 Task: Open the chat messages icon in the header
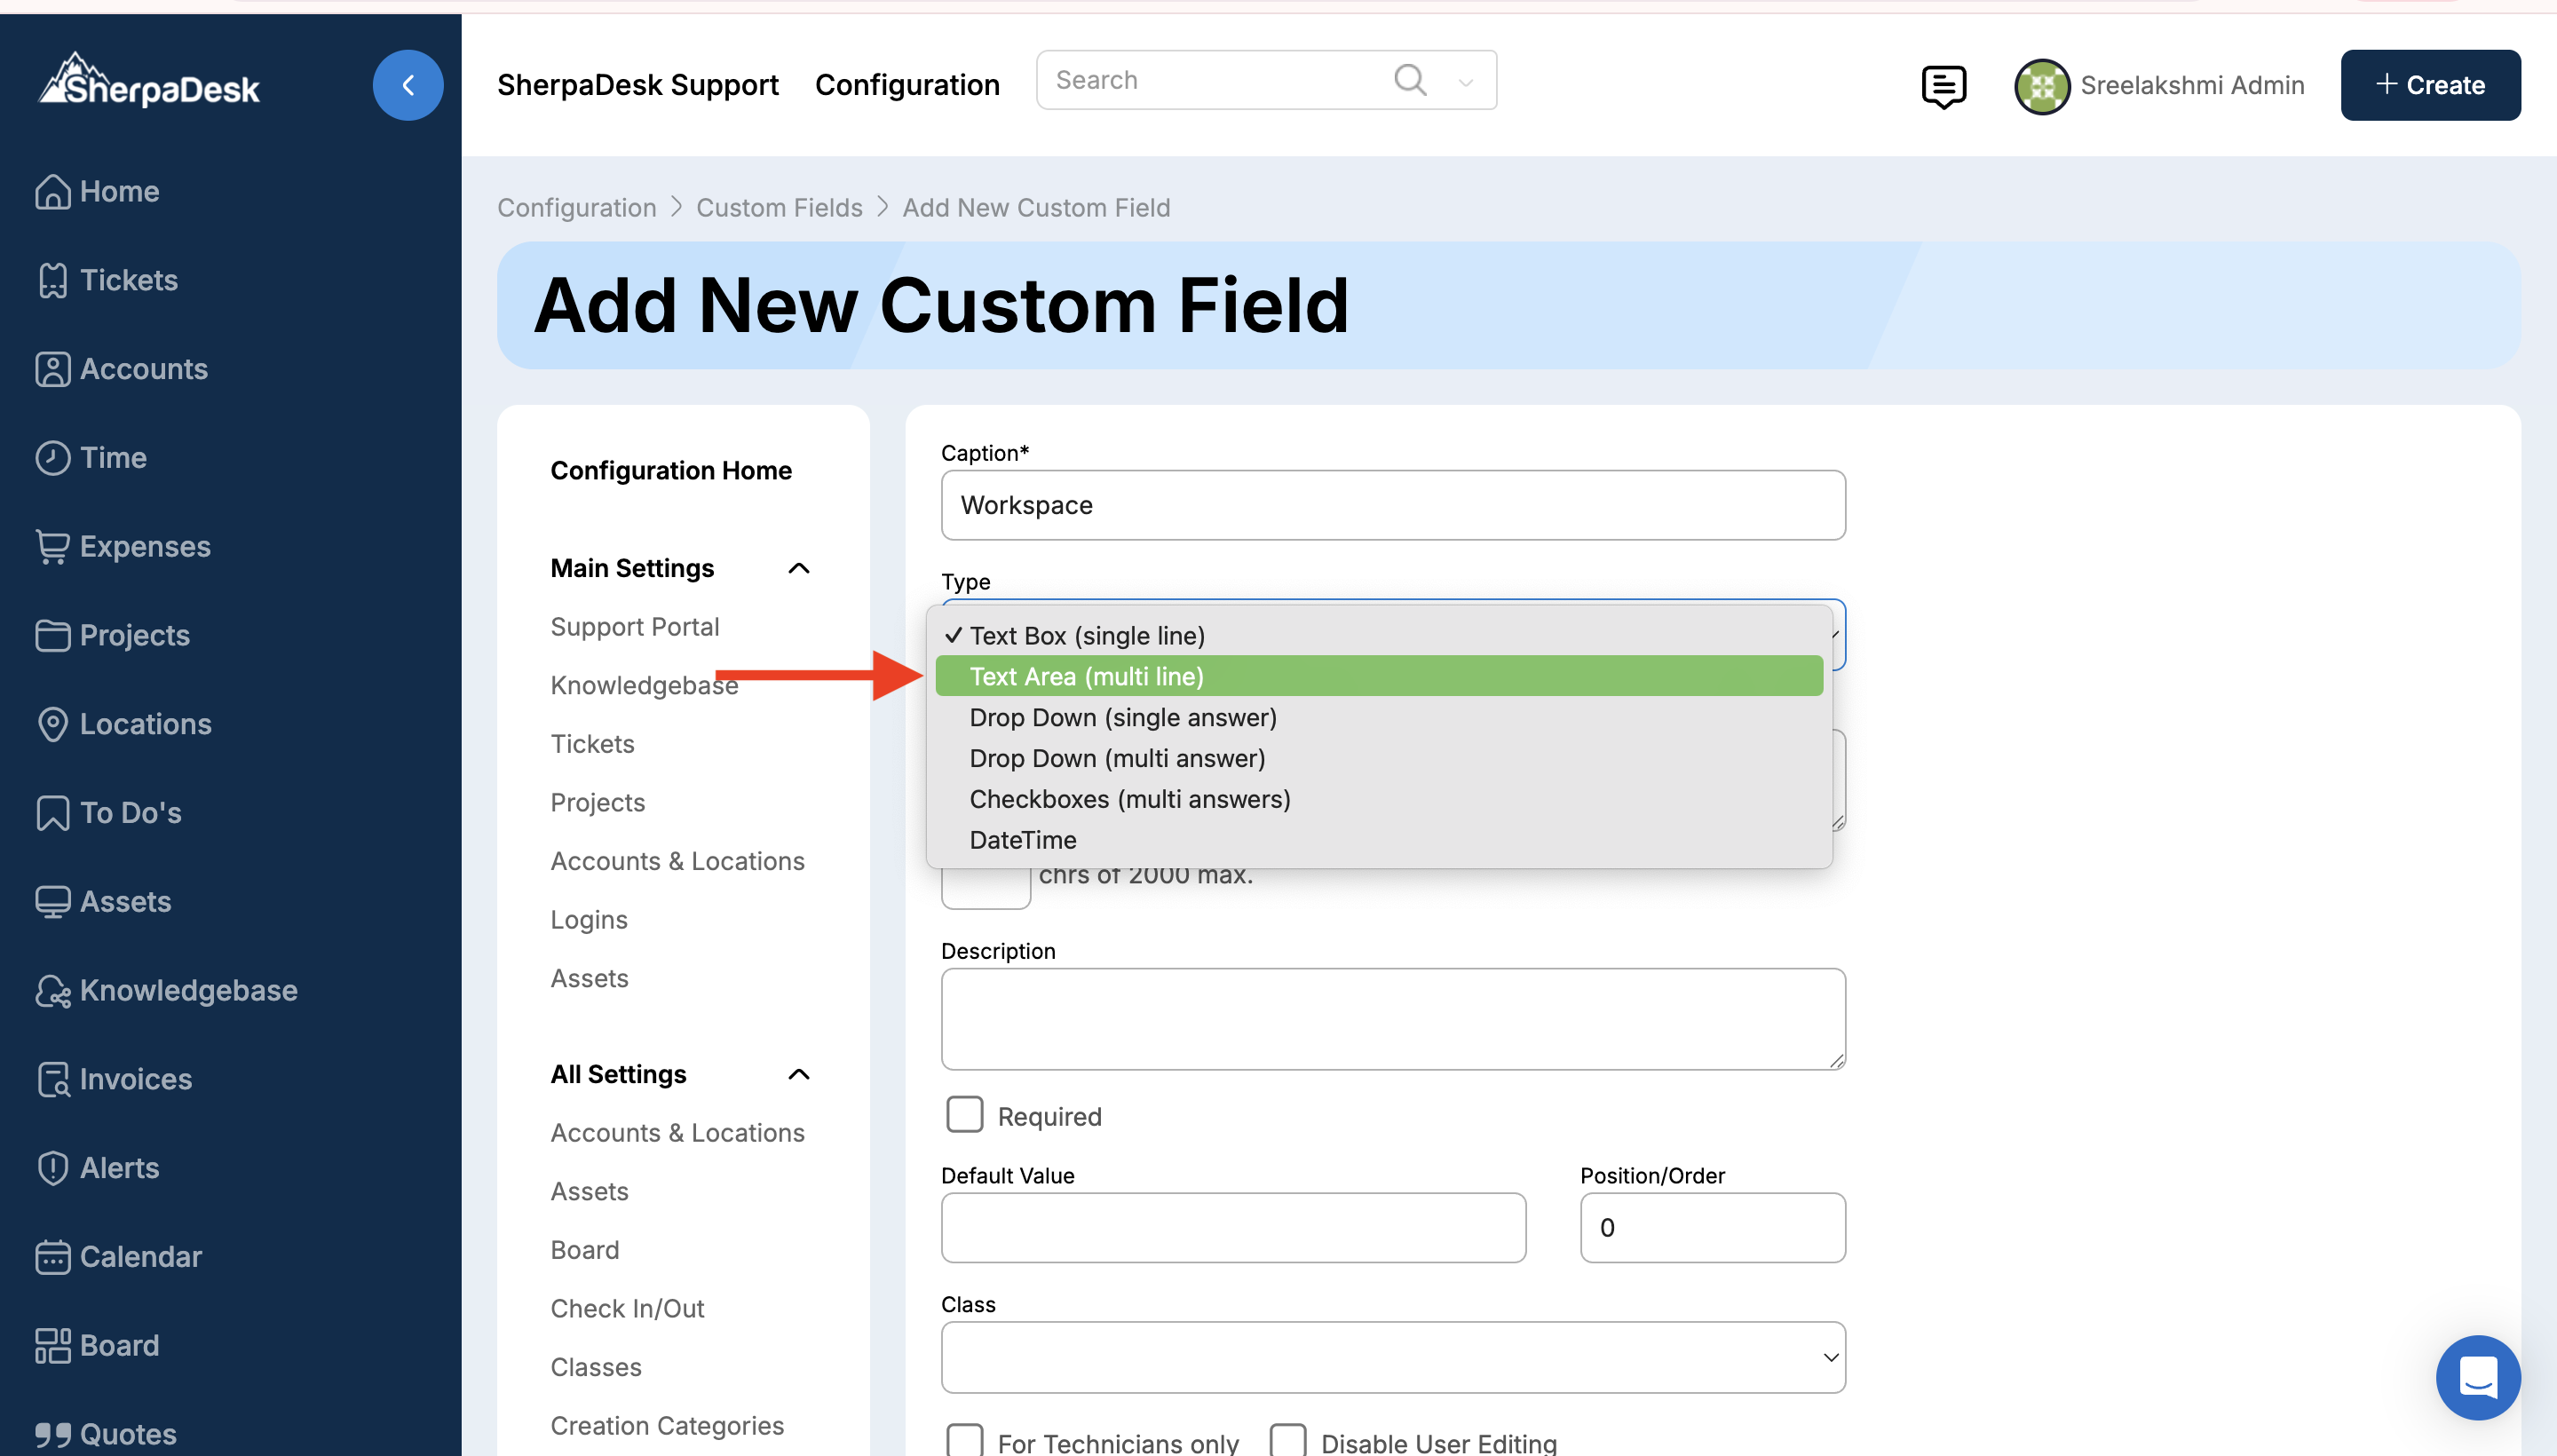1943,86
